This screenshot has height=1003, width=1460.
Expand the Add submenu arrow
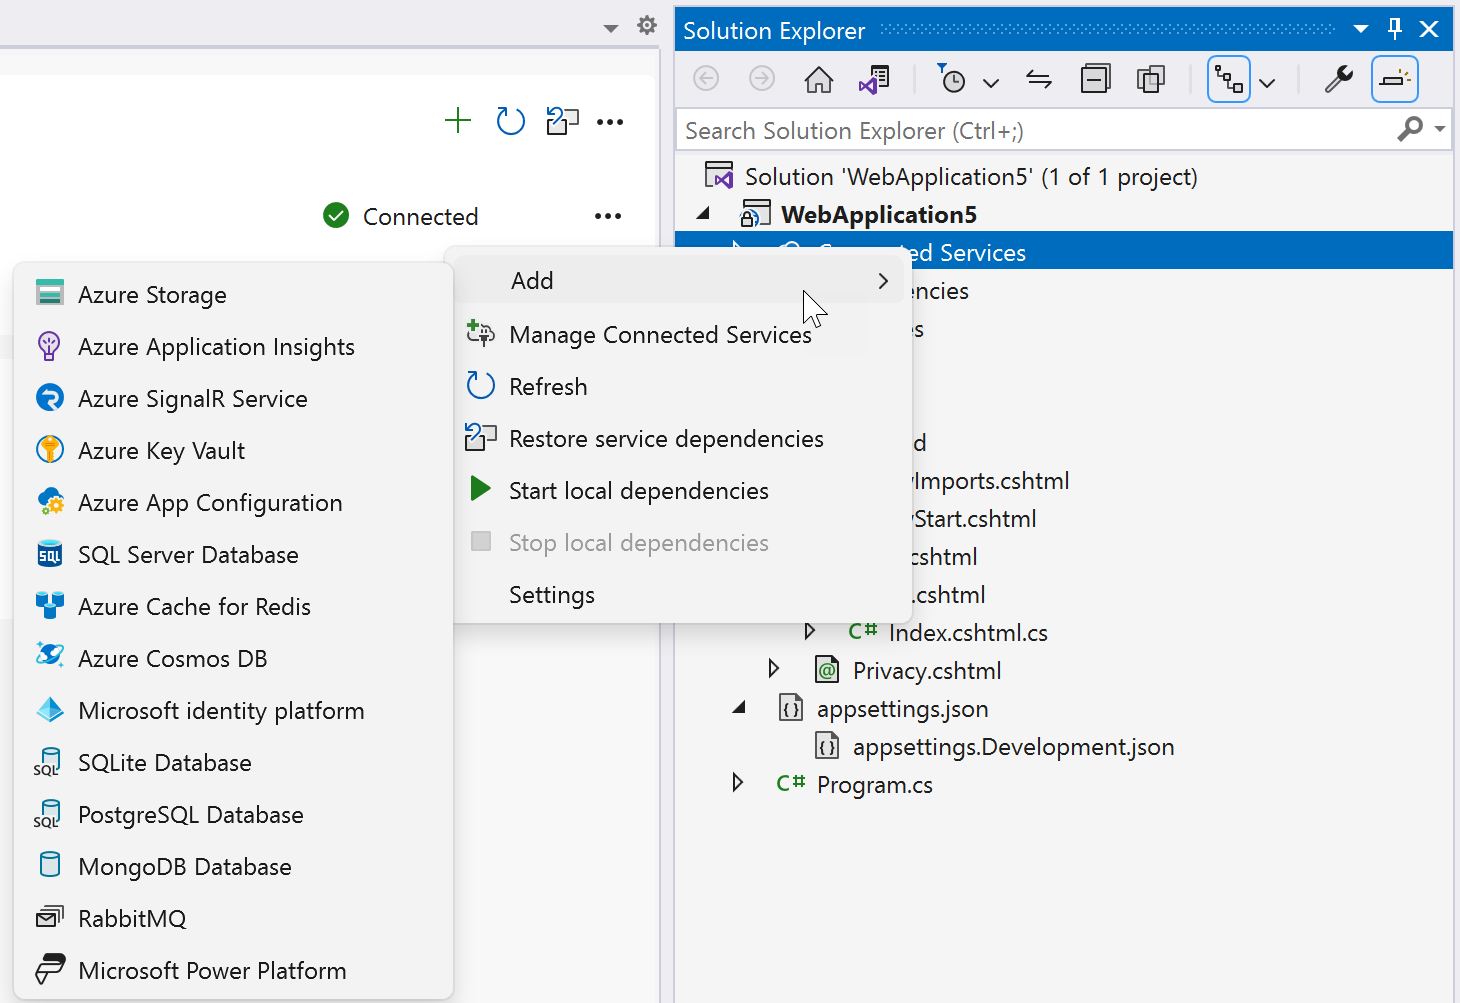[883, 281]
